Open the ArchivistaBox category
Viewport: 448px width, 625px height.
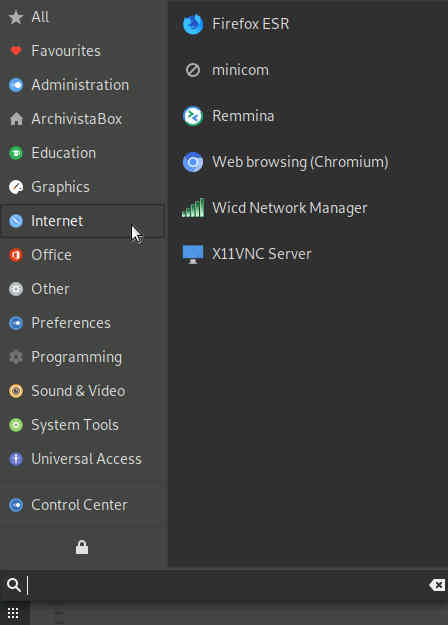[77, 119]
